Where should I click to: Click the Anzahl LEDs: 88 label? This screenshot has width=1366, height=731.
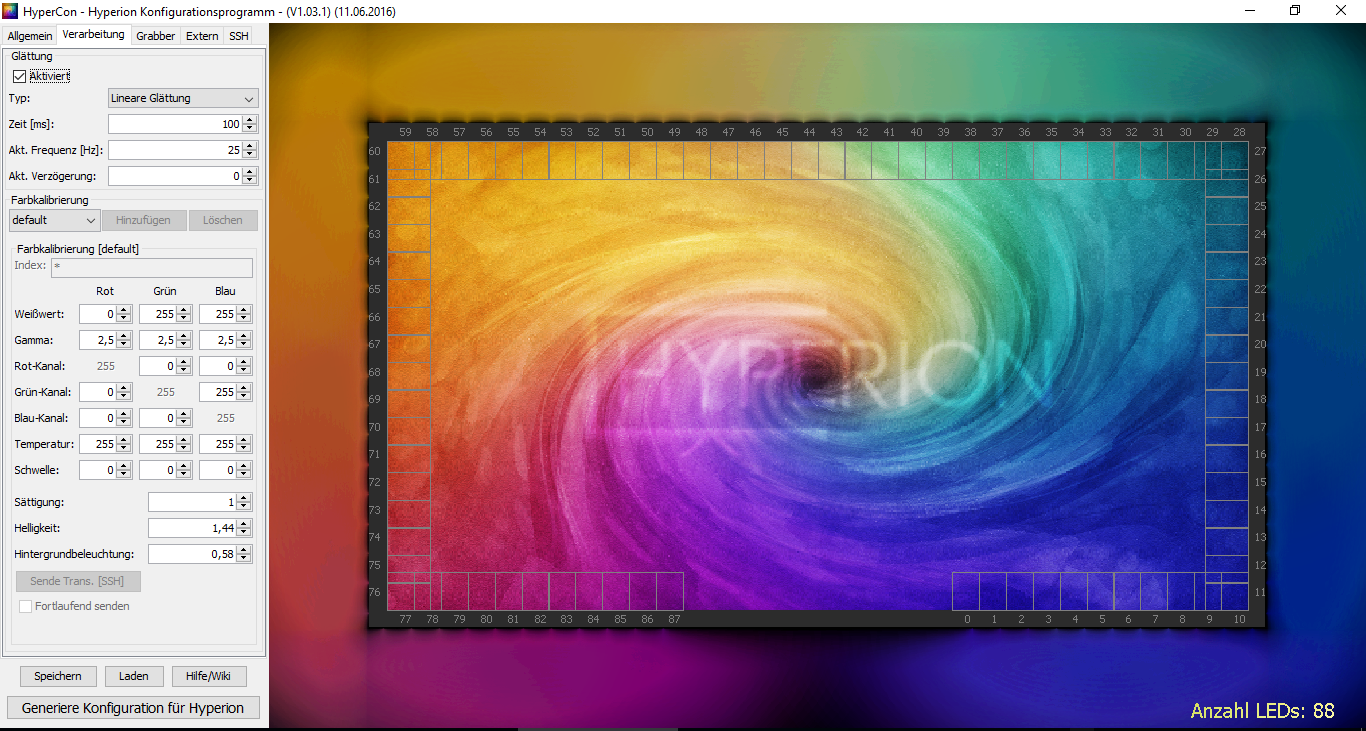tap(1262, 711)
